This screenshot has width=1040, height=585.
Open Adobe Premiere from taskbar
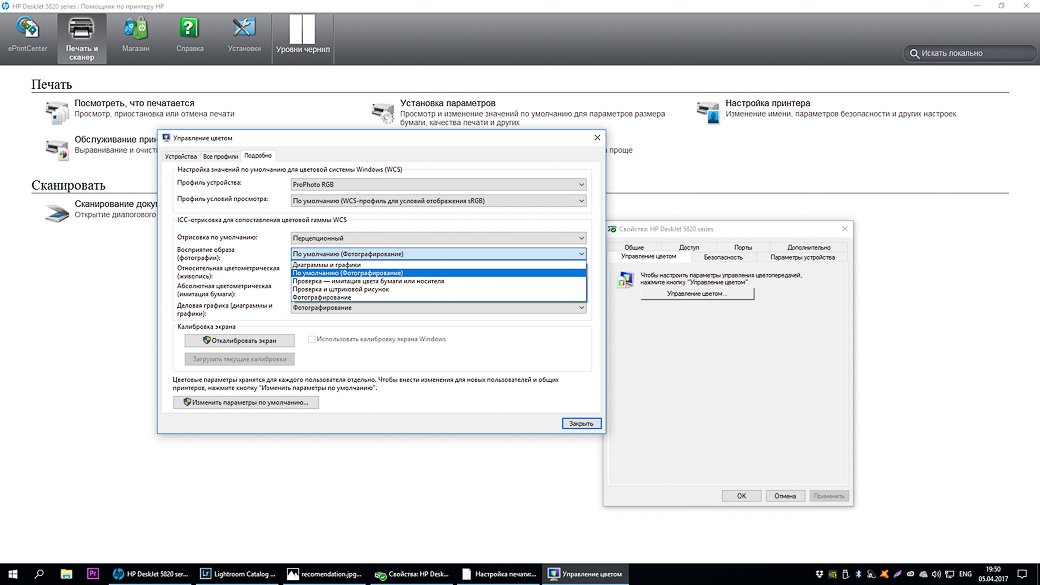(93, 574)
